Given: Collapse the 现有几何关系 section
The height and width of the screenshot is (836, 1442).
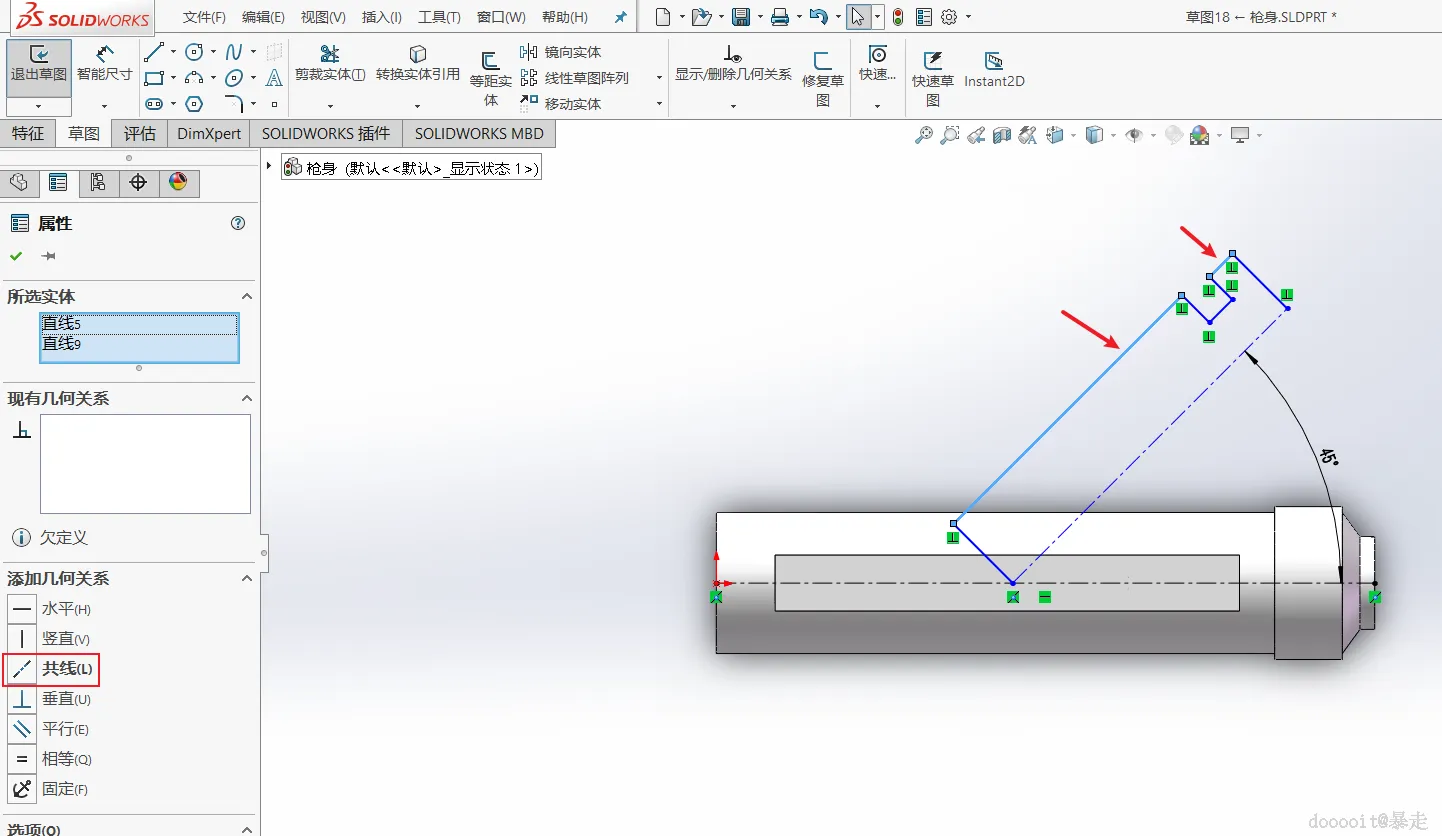Looking at the screenshot, I should 246,399.
